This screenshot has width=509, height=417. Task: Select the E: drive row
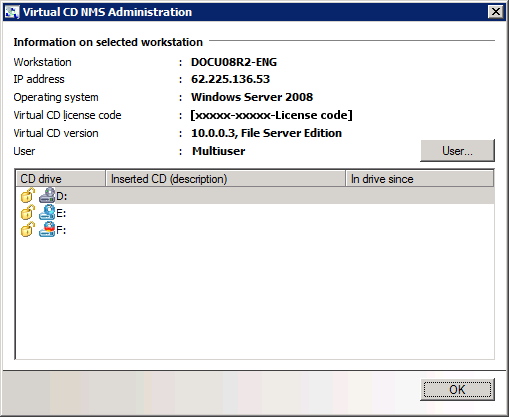(255, 212)
